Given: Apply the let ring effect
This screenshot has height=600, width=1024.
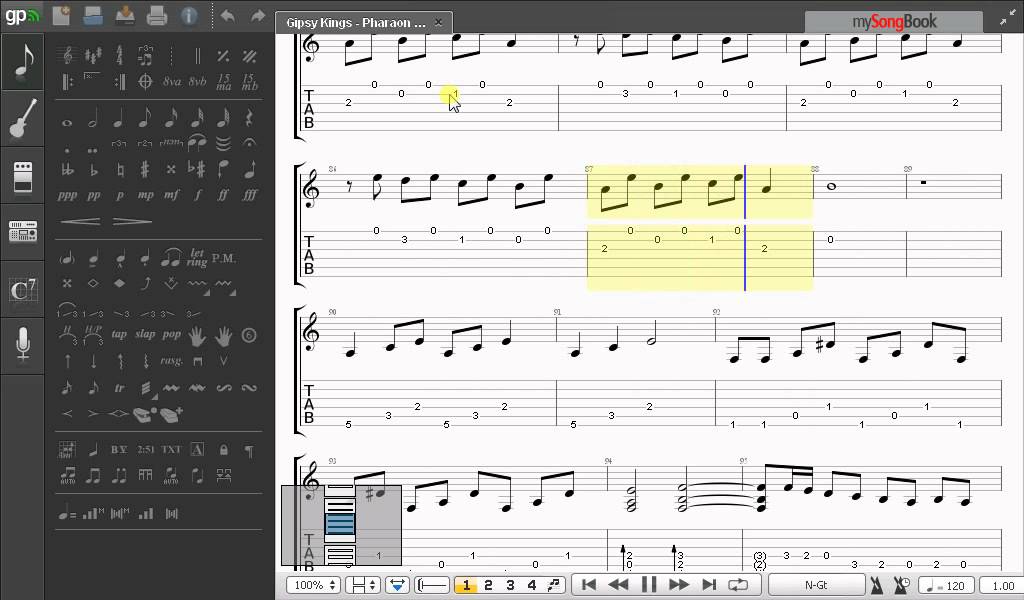Looking at the screenshot, I should pos(197,258).
